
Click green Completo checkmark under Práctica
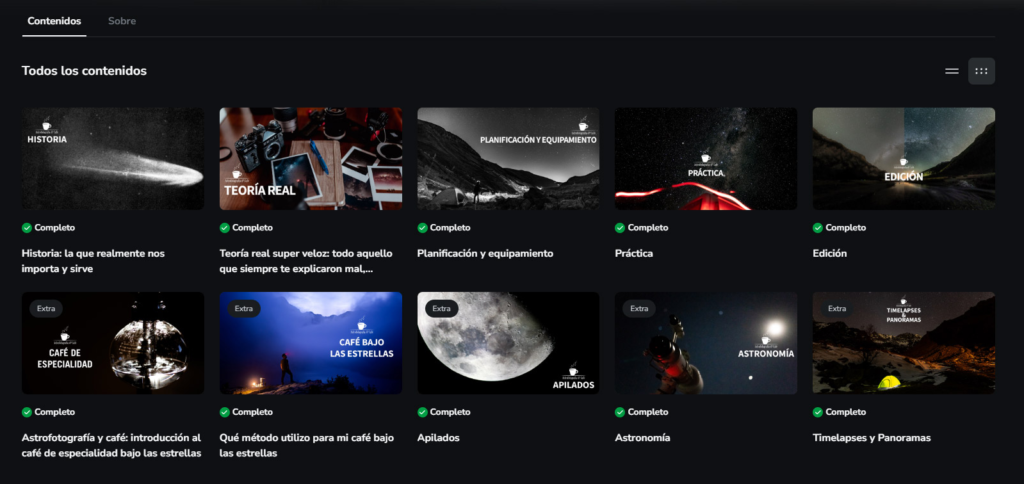[x=620, y=228]
